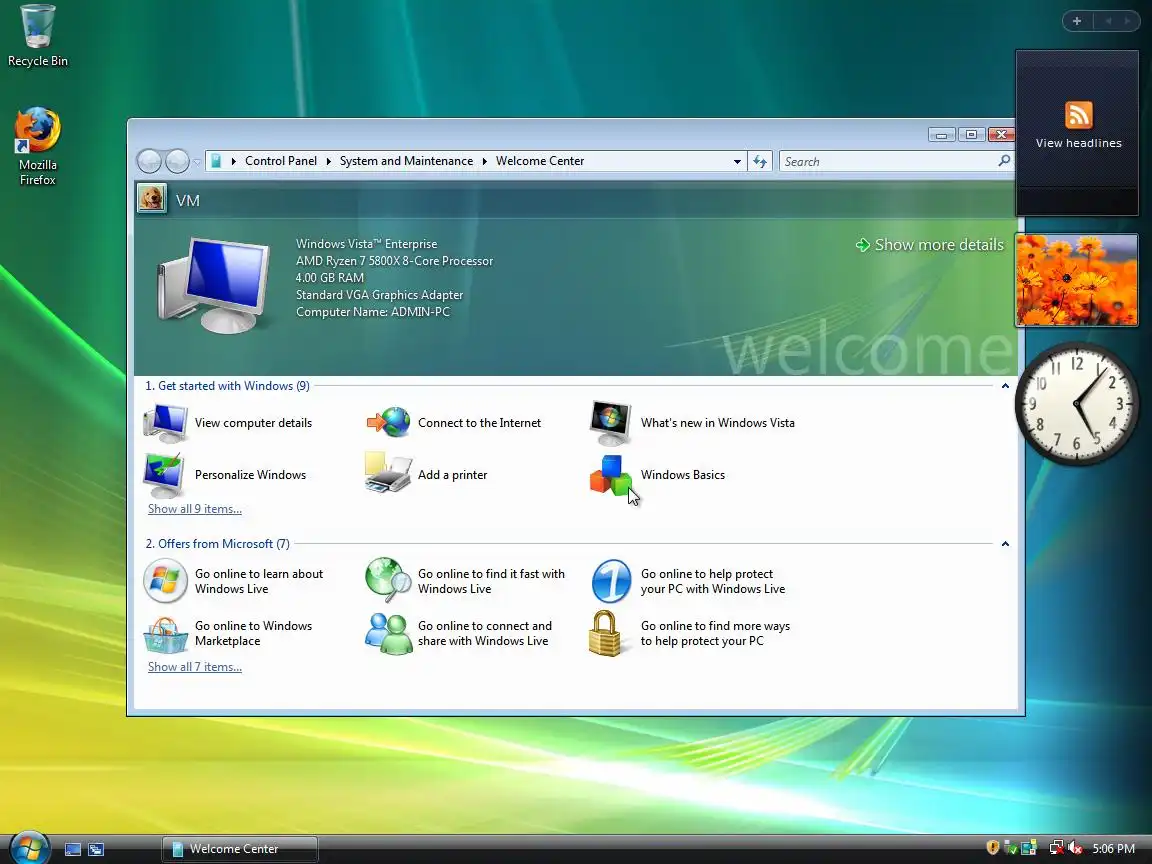This screenshot has height=864, width=1152.
Task: Click the Connect to the Internet label
Action: point(479,422)
